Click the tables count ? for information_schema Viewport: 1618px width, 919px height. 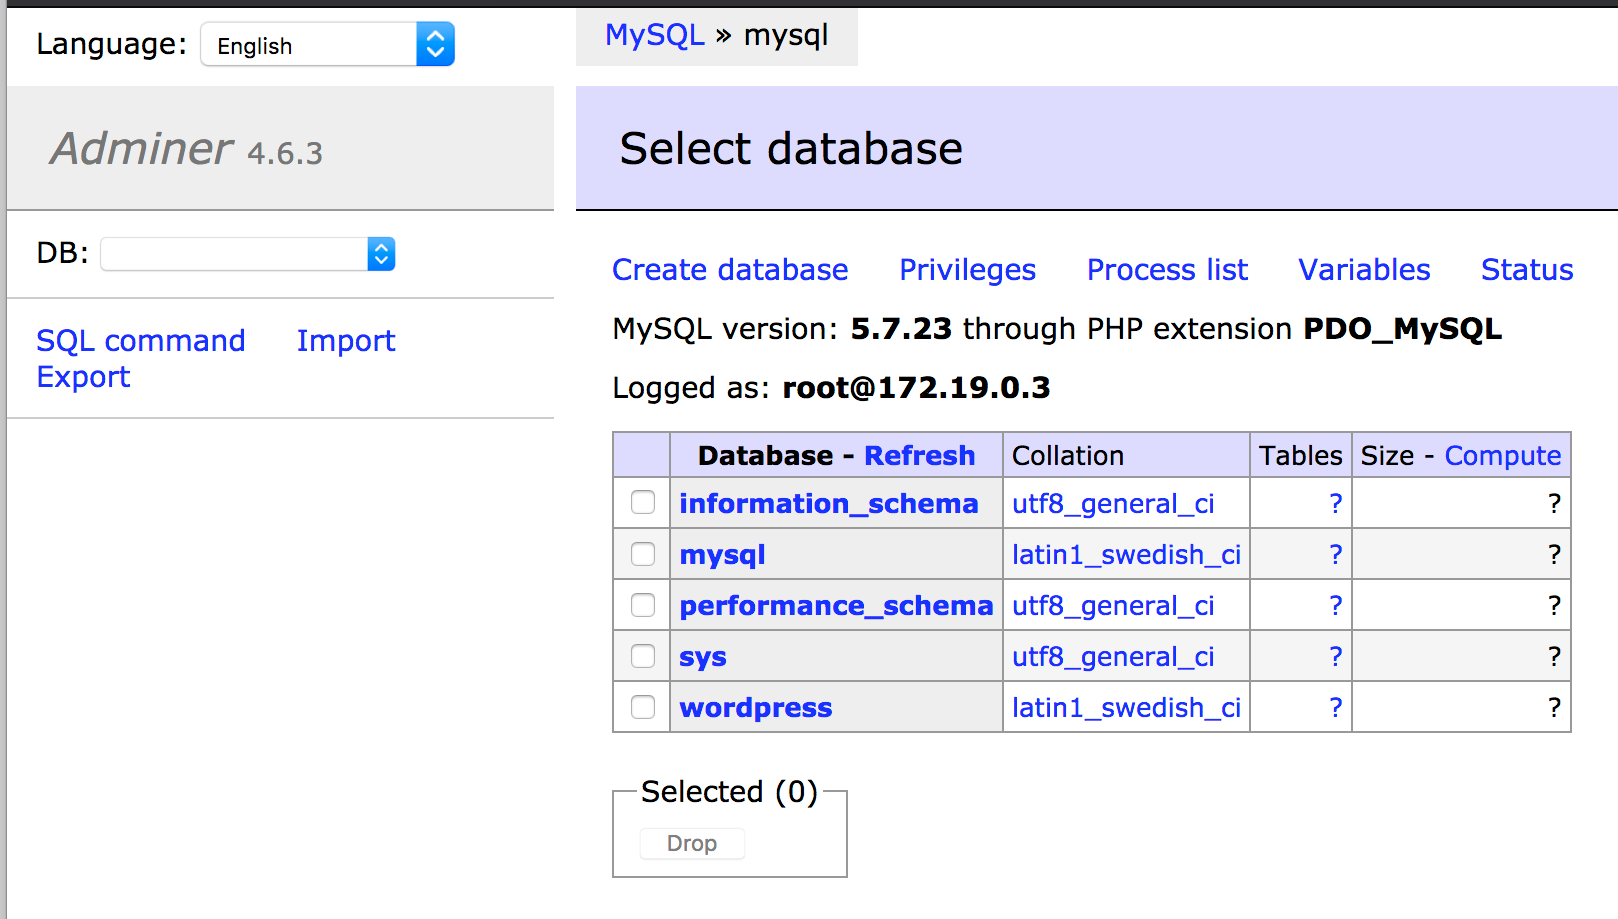point(1335,504)
